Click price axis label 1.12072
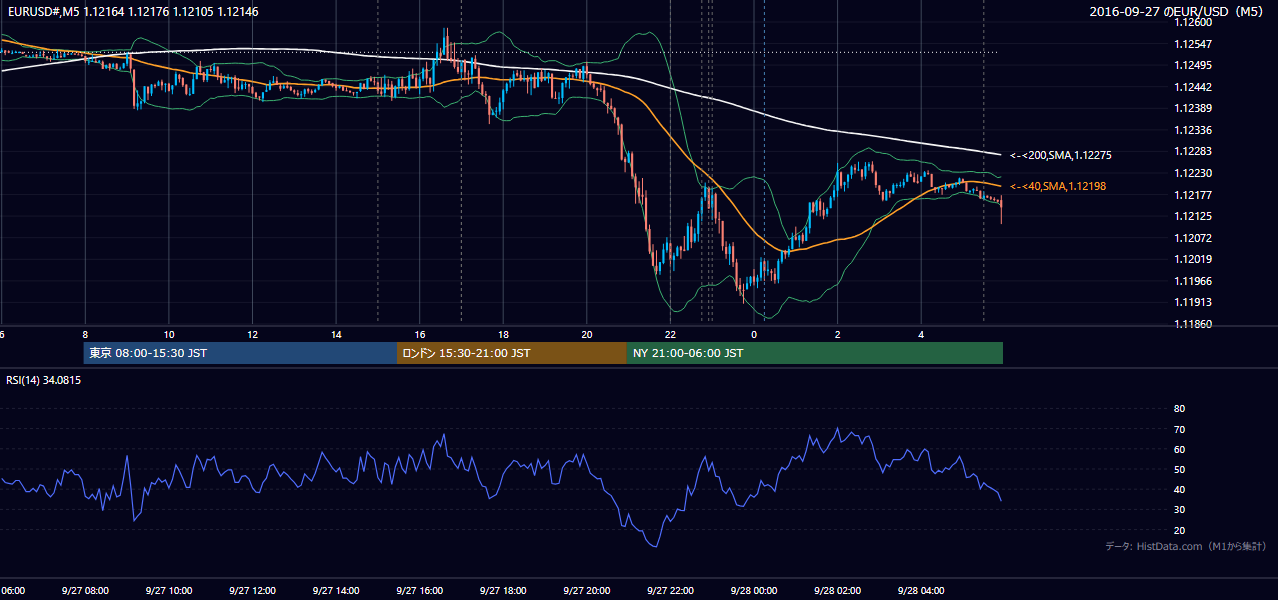This screenshot has width=1278, height=600. tap(1194, 238)
